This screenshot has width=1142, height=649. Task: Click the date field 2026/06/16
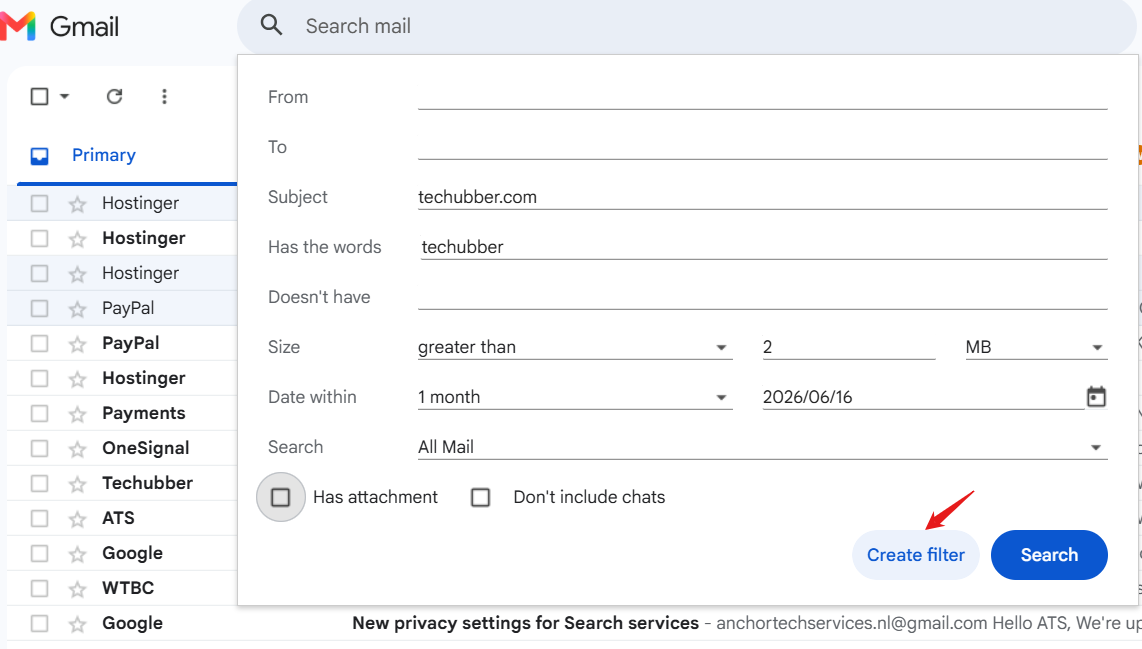click(x=923, y=397)
